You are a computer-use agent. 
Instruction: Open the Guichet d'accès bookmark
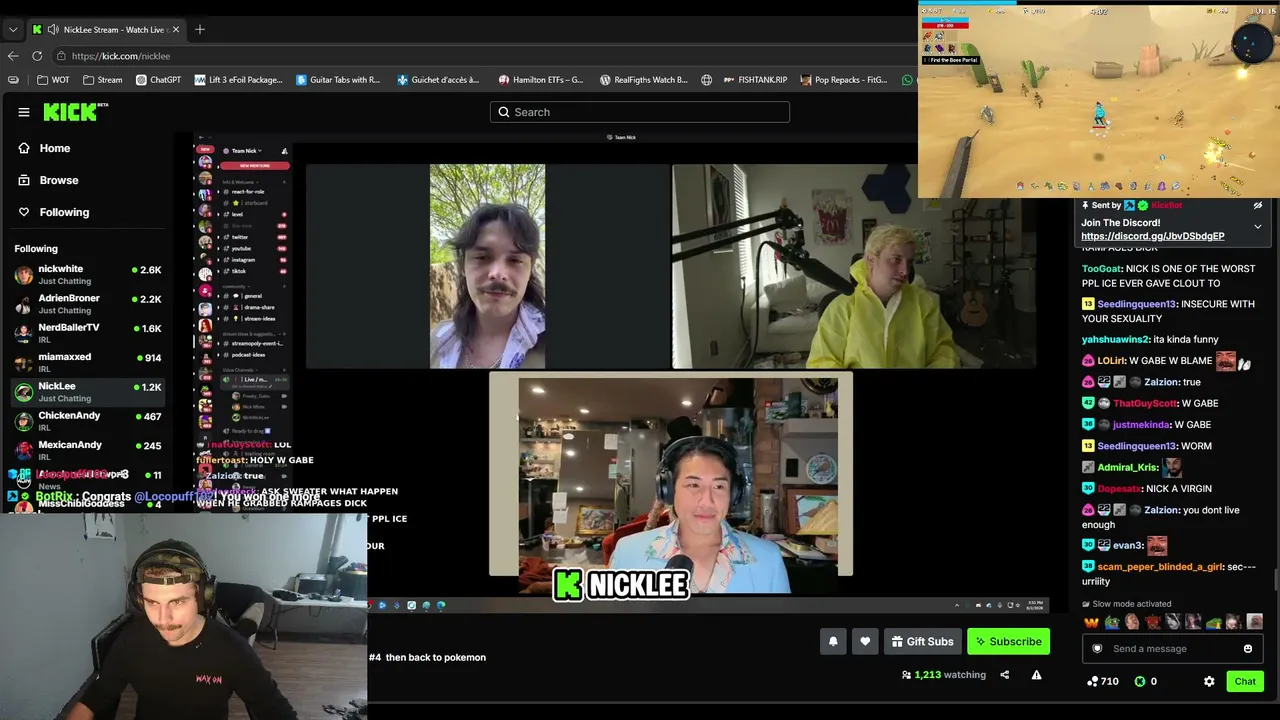point(438,80)
